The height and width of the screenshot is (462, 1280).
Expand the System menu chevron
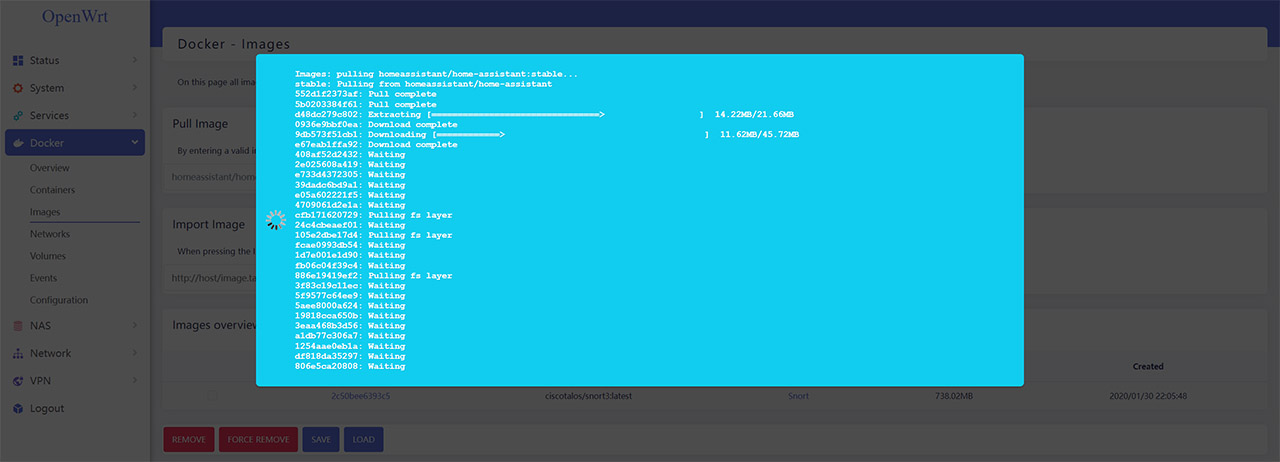coord(134,88)
